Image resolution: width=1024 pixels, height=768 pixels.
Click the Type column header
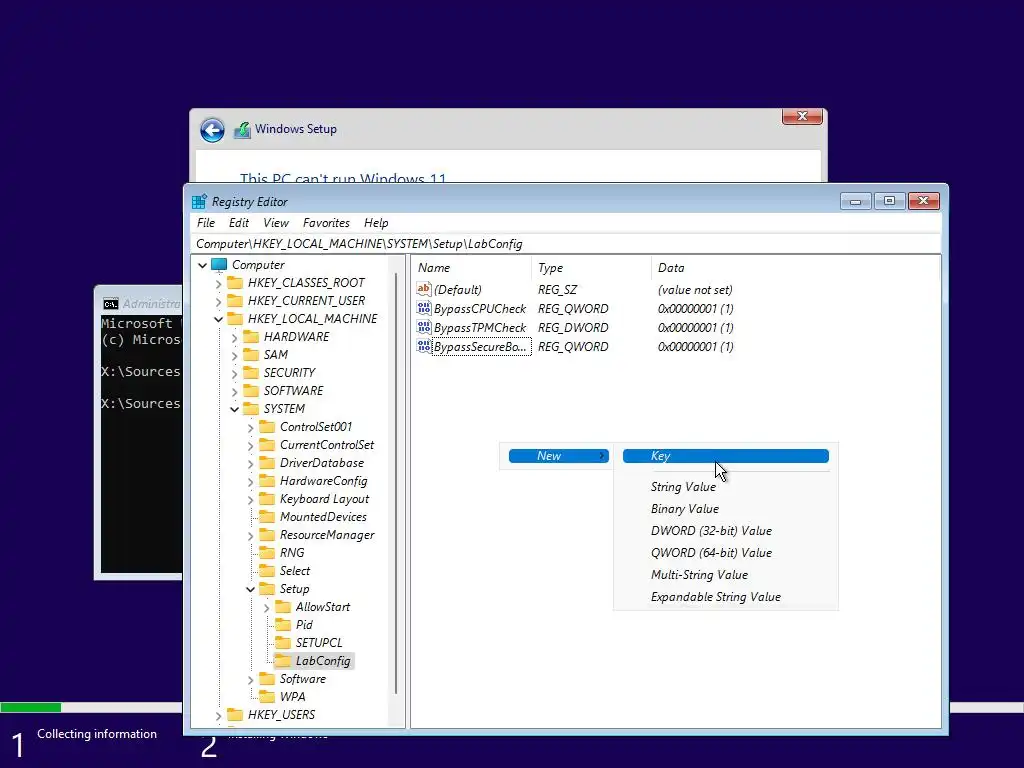tap(591, 268)
